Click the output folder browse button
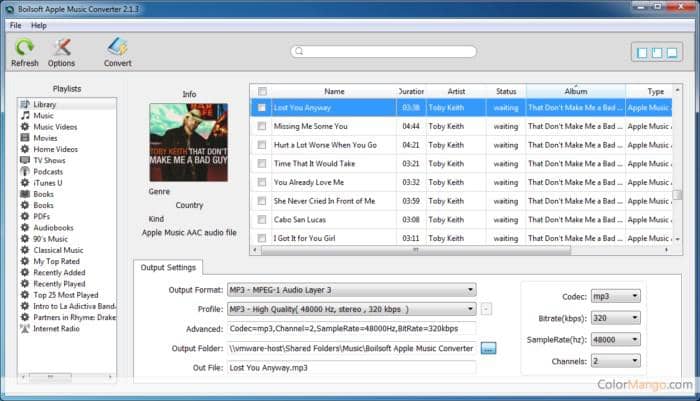Screen dimensions: 700x401 point(489,348)
